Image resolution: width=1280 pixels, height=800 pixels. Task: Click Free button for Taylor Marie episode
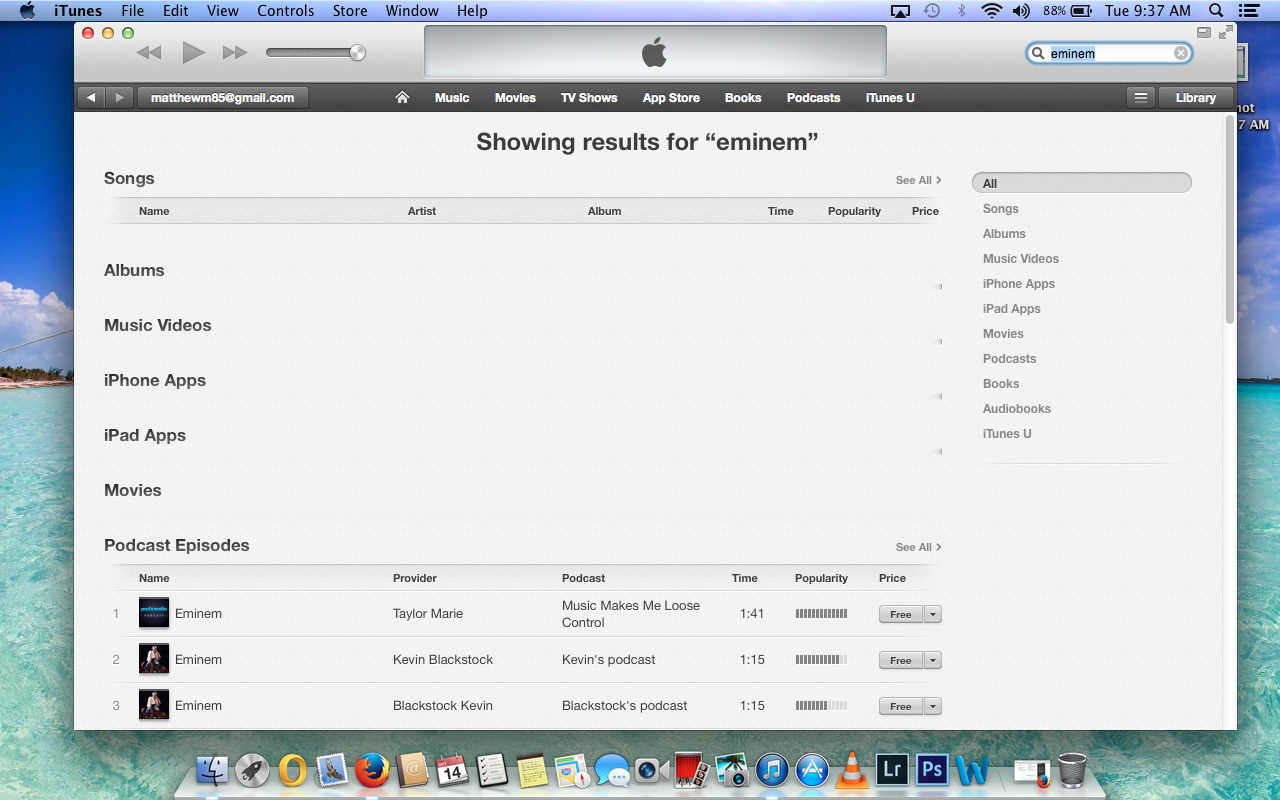[x=901, y=614]
